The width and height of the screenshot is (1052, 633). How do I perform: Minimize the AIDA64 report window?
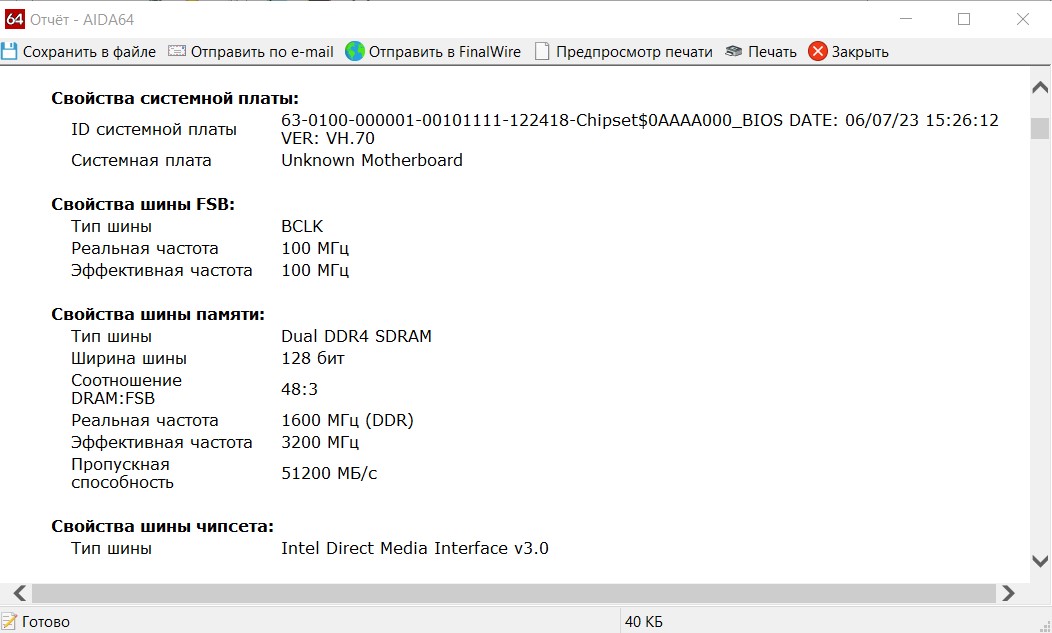[906, 19]
